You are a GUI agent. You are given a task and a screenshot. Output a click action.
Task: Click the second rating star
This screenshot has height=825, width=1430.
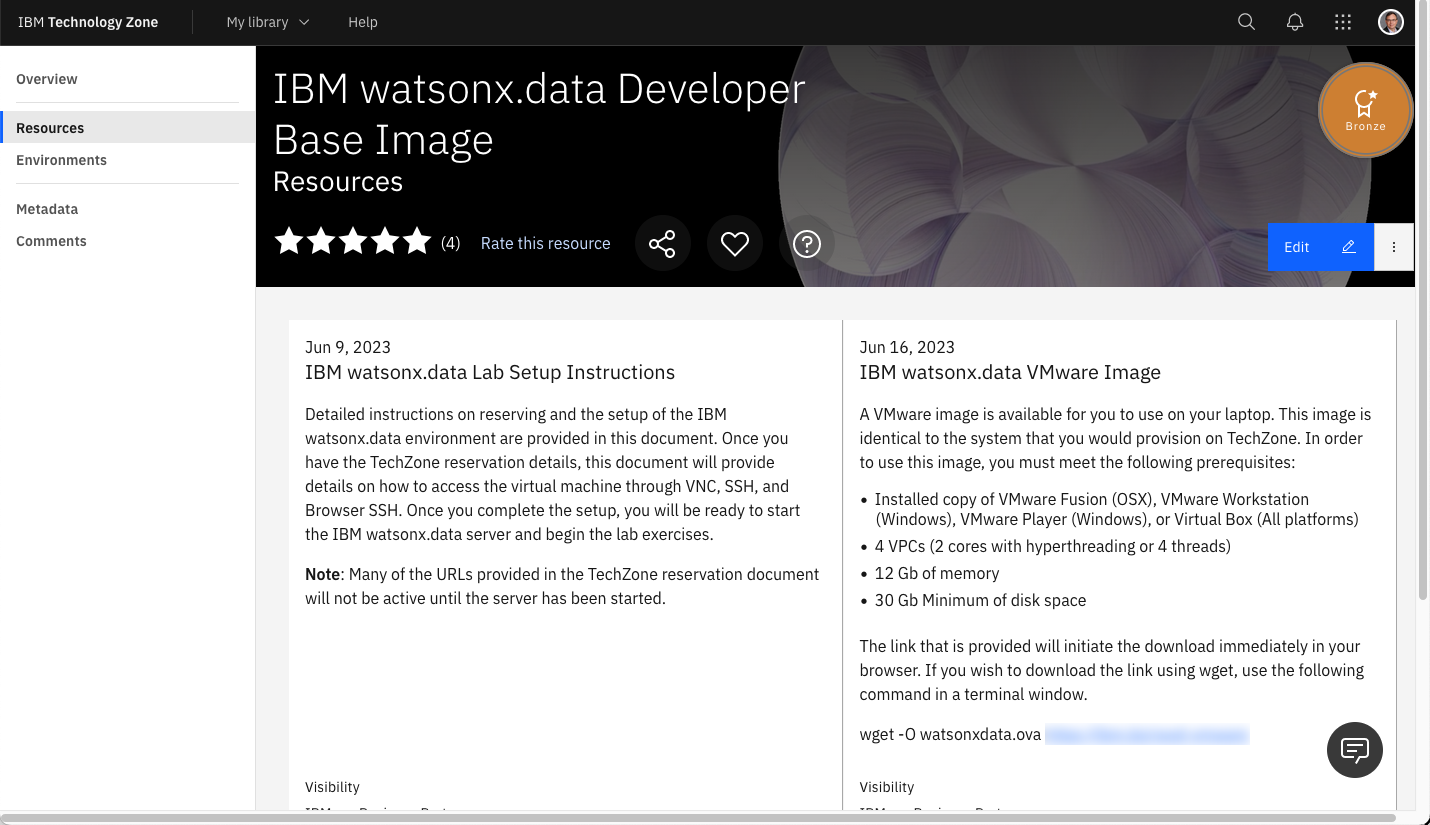click(x=321, y=241)
